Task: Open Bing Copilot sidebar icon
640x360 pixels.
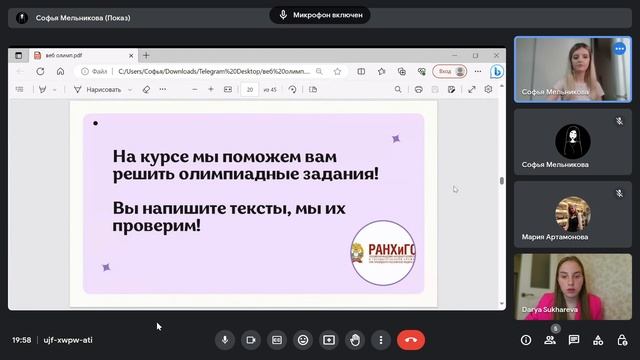Action: coord(497,71)
